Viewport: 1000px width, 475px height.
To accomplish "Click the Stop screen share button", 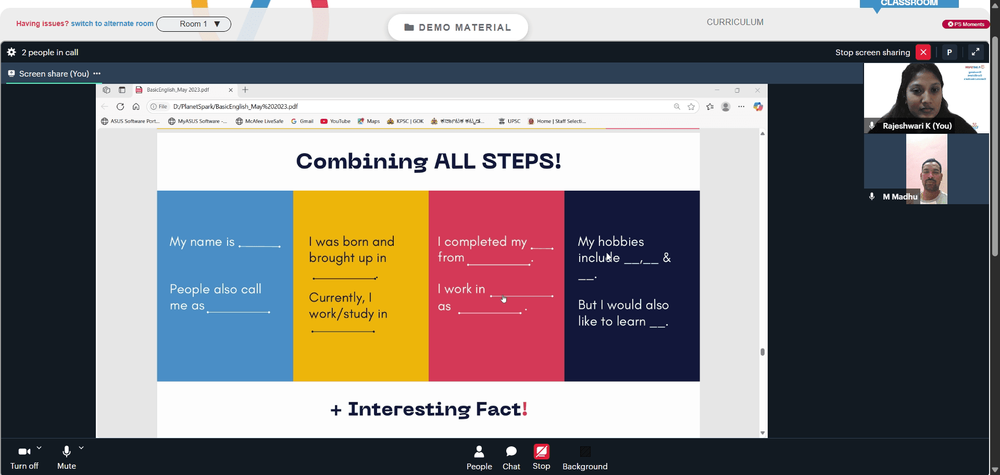I will pos(541,458).
